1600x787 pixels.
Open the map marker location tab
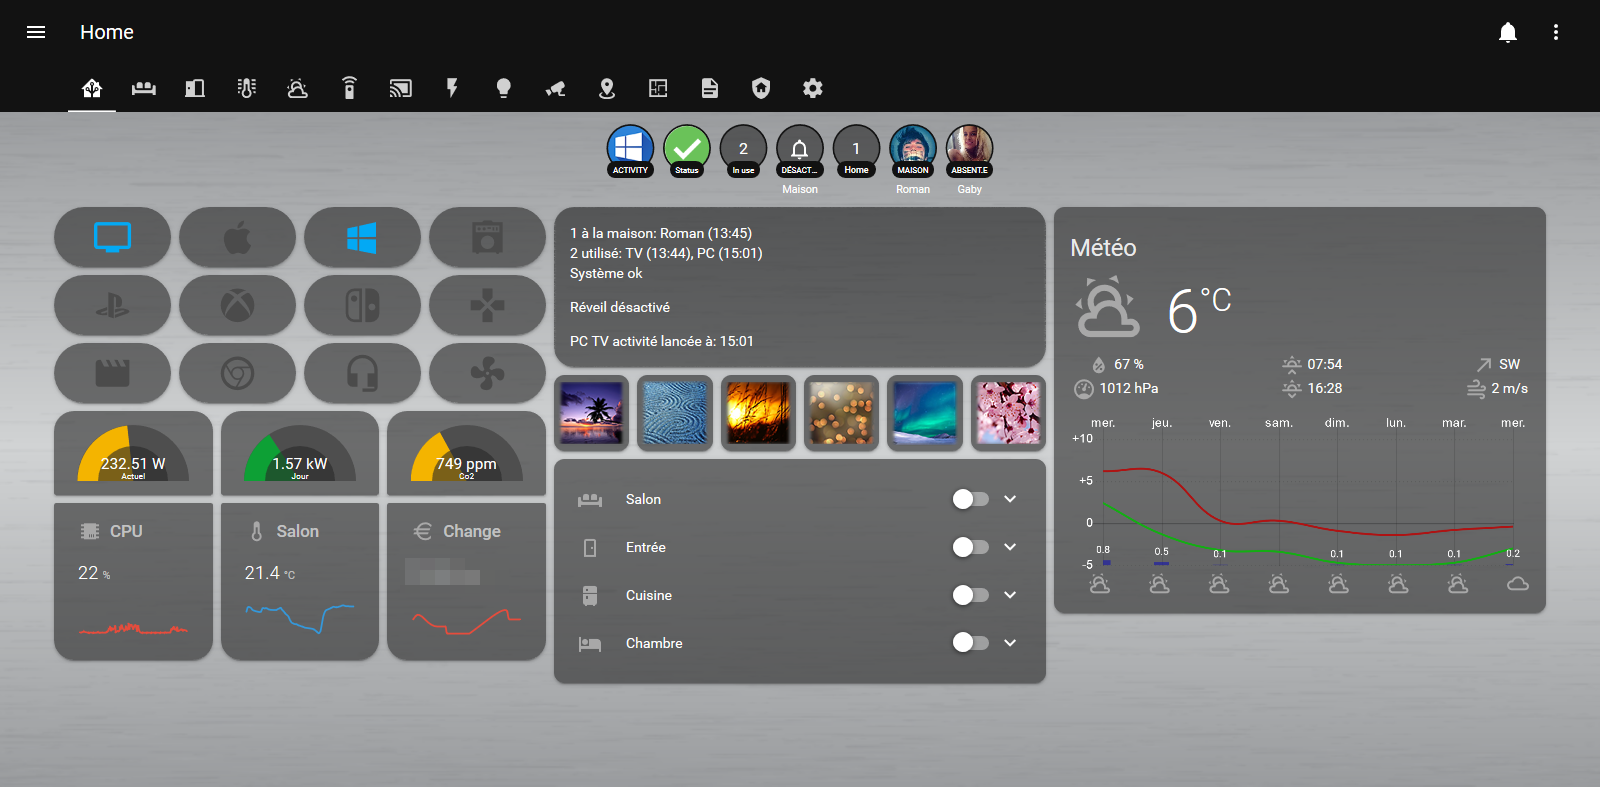pyautogui.click(x=607, y=88)
